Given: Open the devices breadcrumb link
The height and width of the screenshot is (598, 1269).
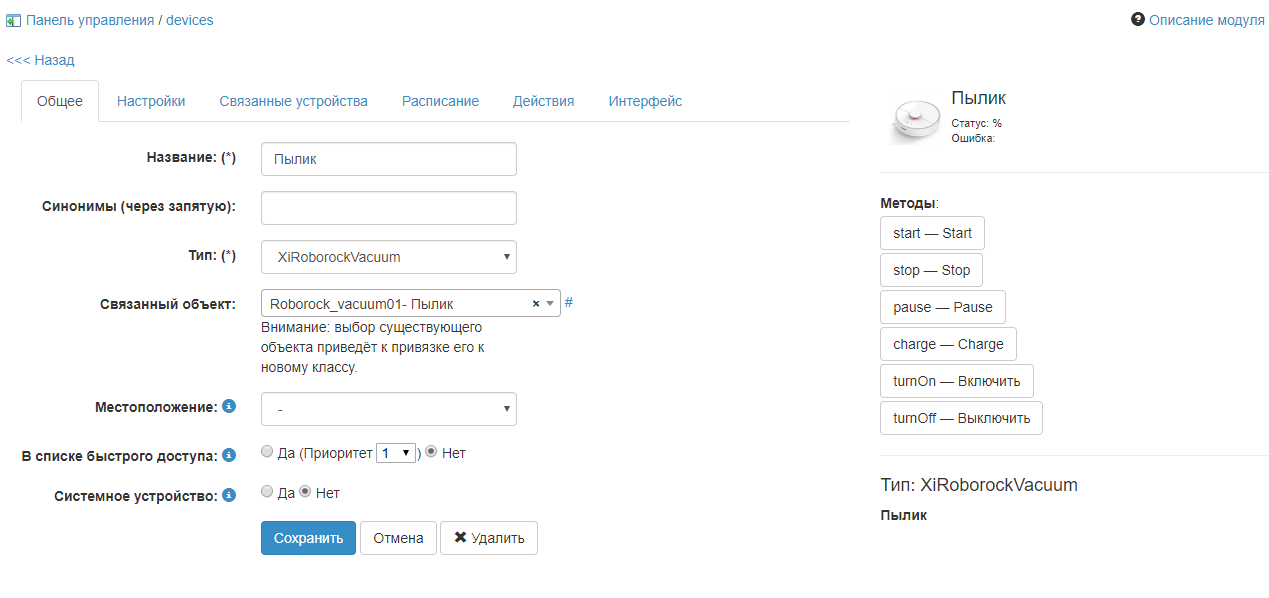Looking at the screenshot, I should click(190, 20).
